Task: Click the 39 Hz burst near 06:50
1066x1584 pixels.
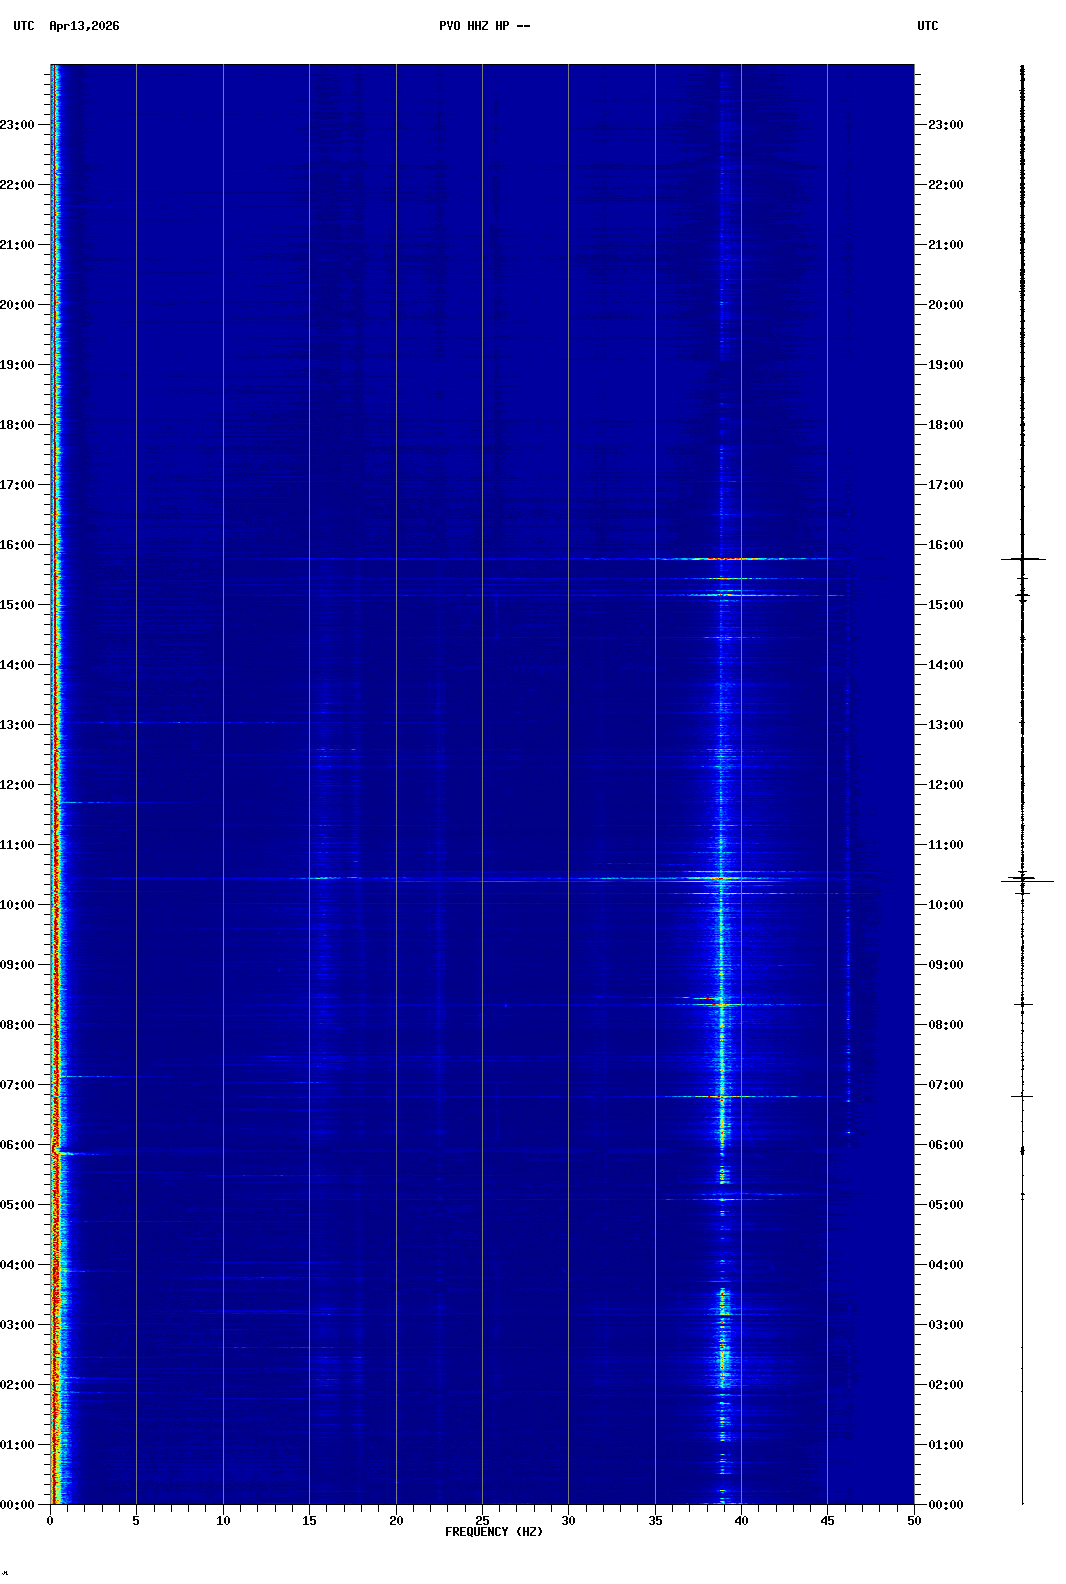Action: click(x=722, y=1097)
